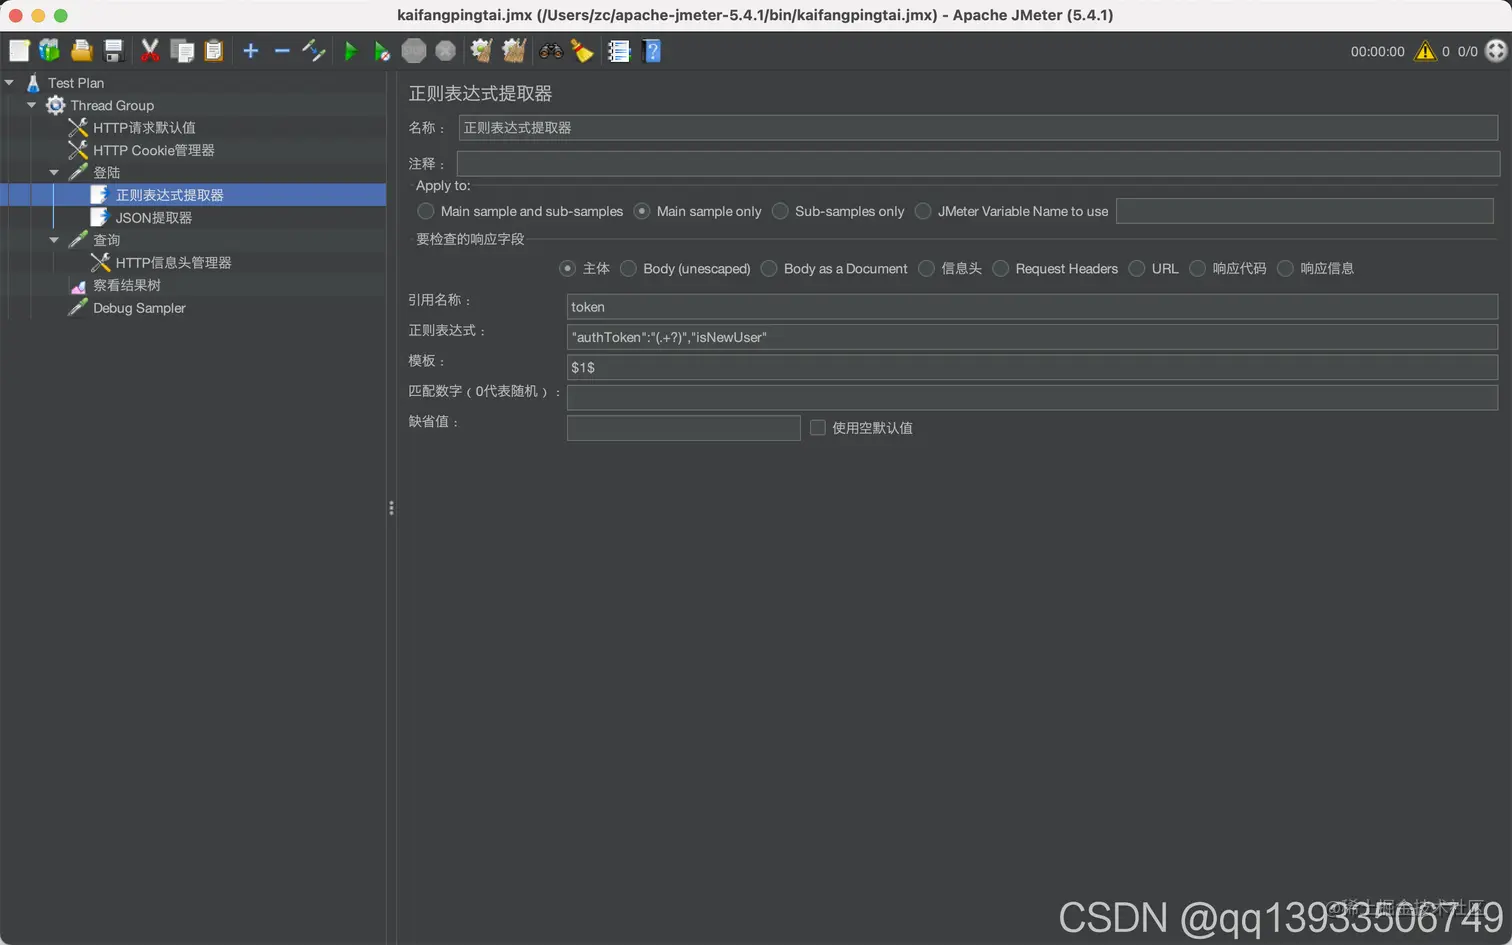This screenshot has width=1512, height=945.
Task: Click the 缺省值 default value field
Action: (x=684, y=428)
